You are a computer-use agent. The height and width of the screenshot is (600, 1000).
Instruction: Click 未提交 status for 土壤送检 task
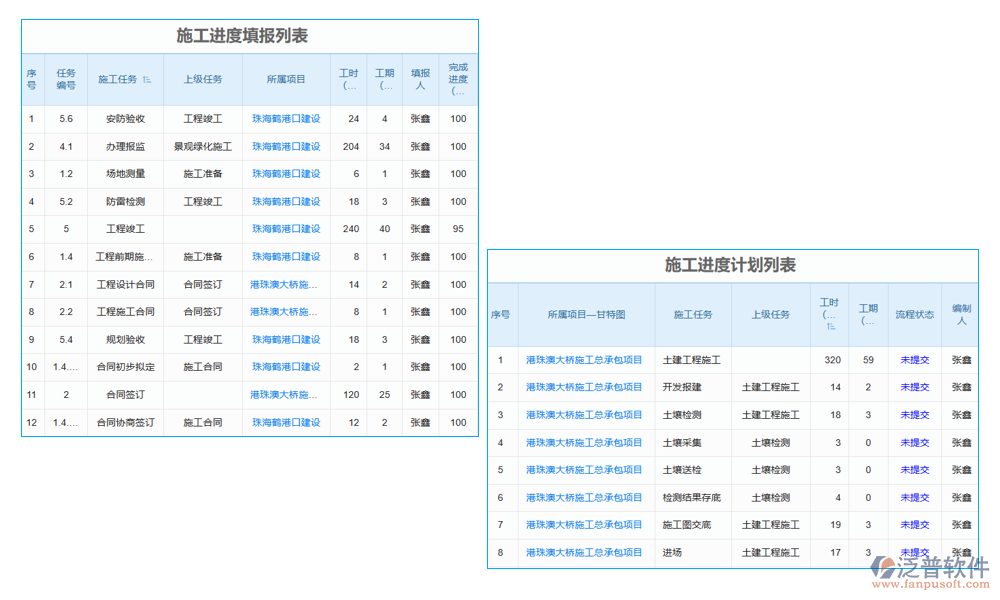tap(914, 470)
